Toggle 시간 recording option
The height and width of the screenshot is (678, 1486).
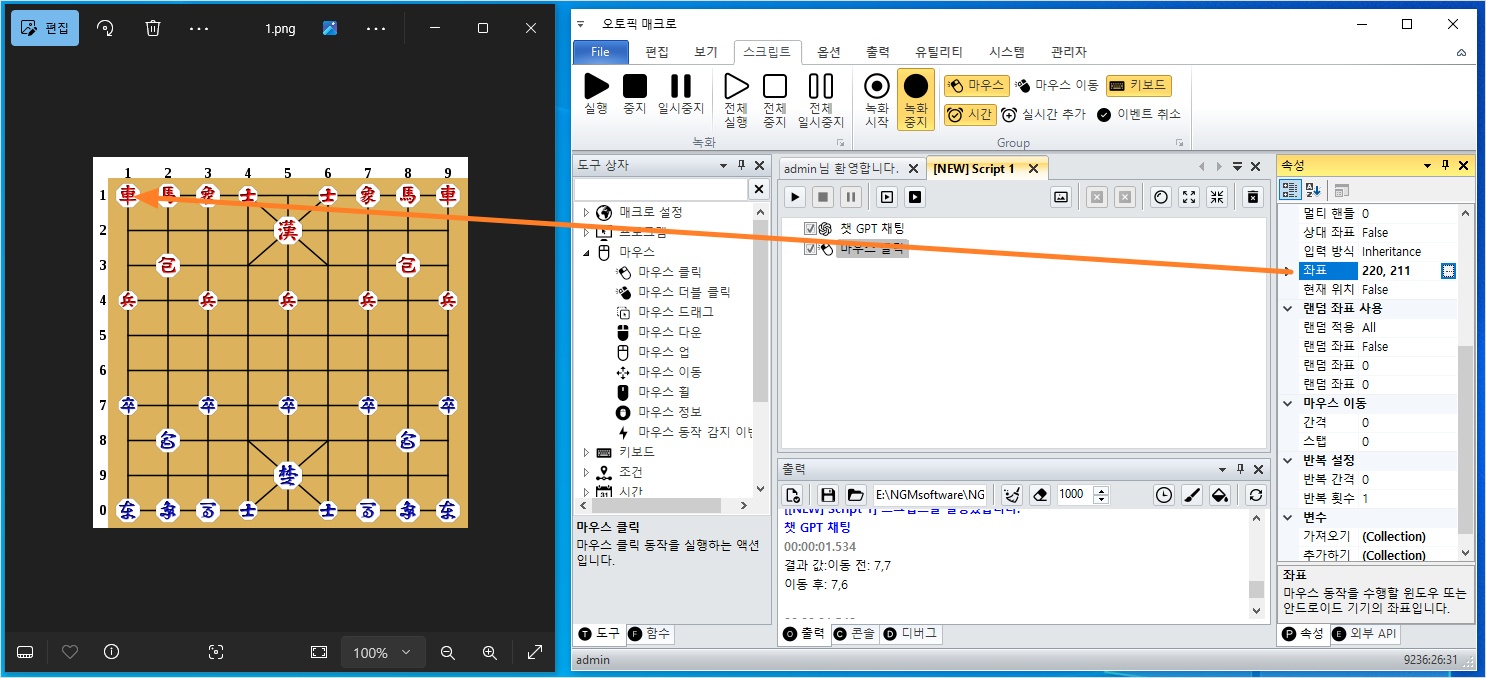coord(970,114)
